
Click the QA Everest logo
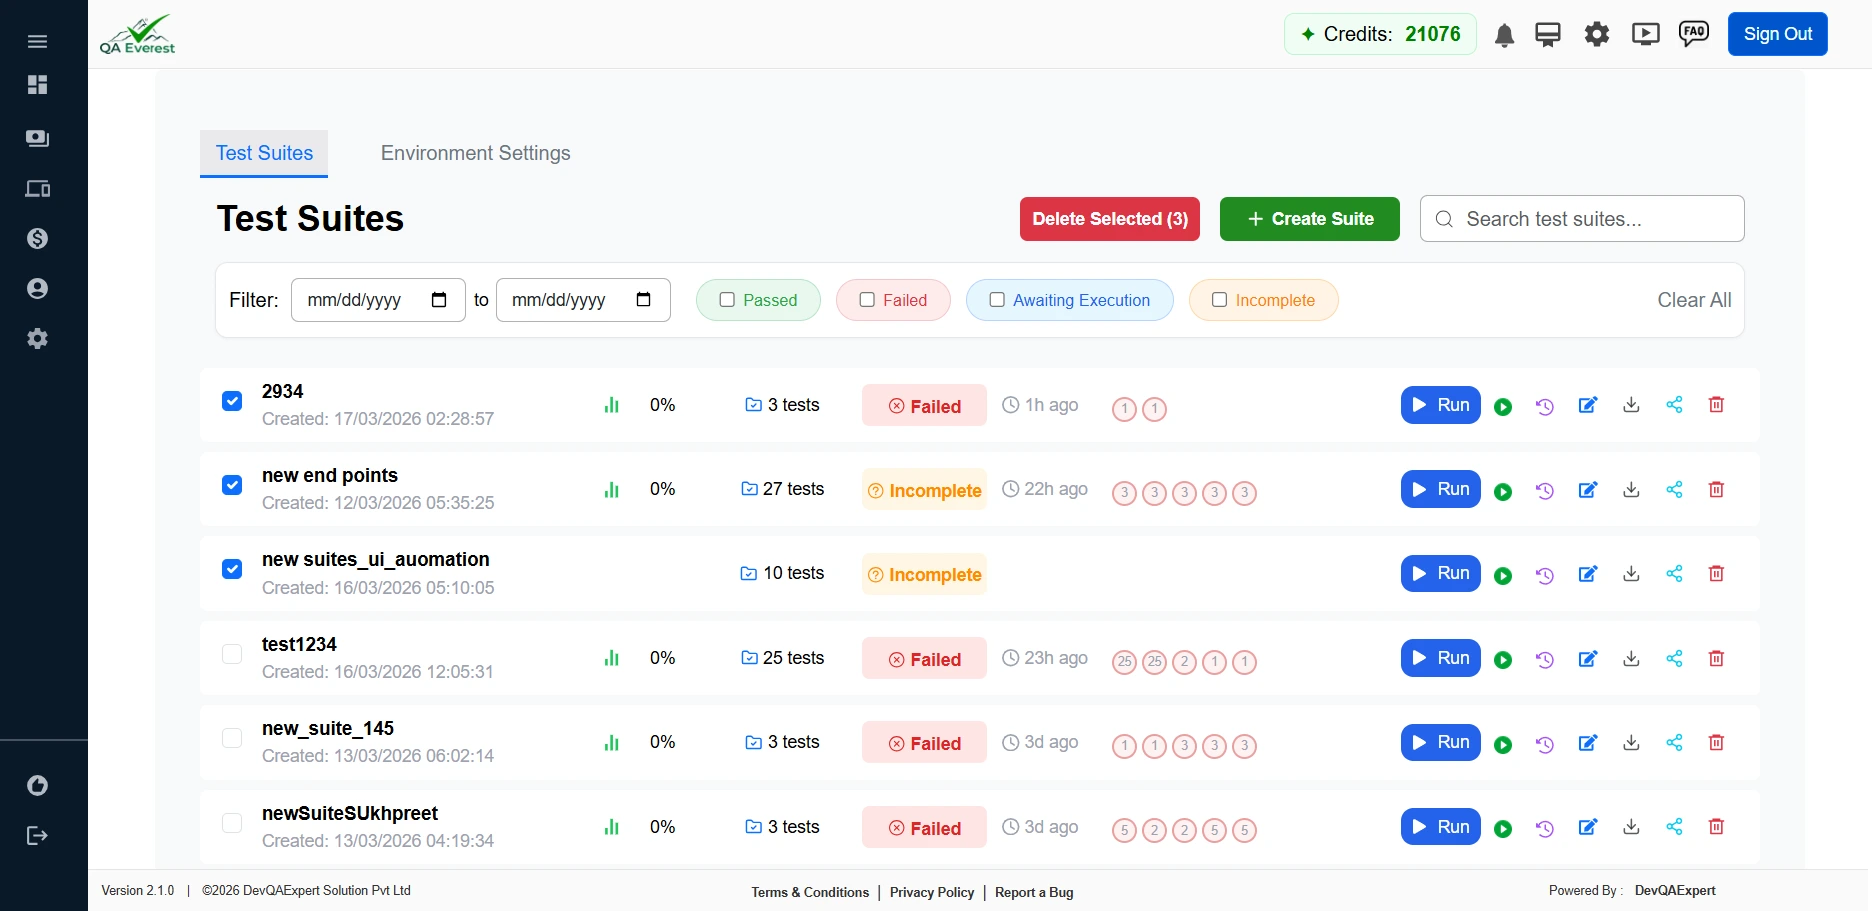(138, 34)
